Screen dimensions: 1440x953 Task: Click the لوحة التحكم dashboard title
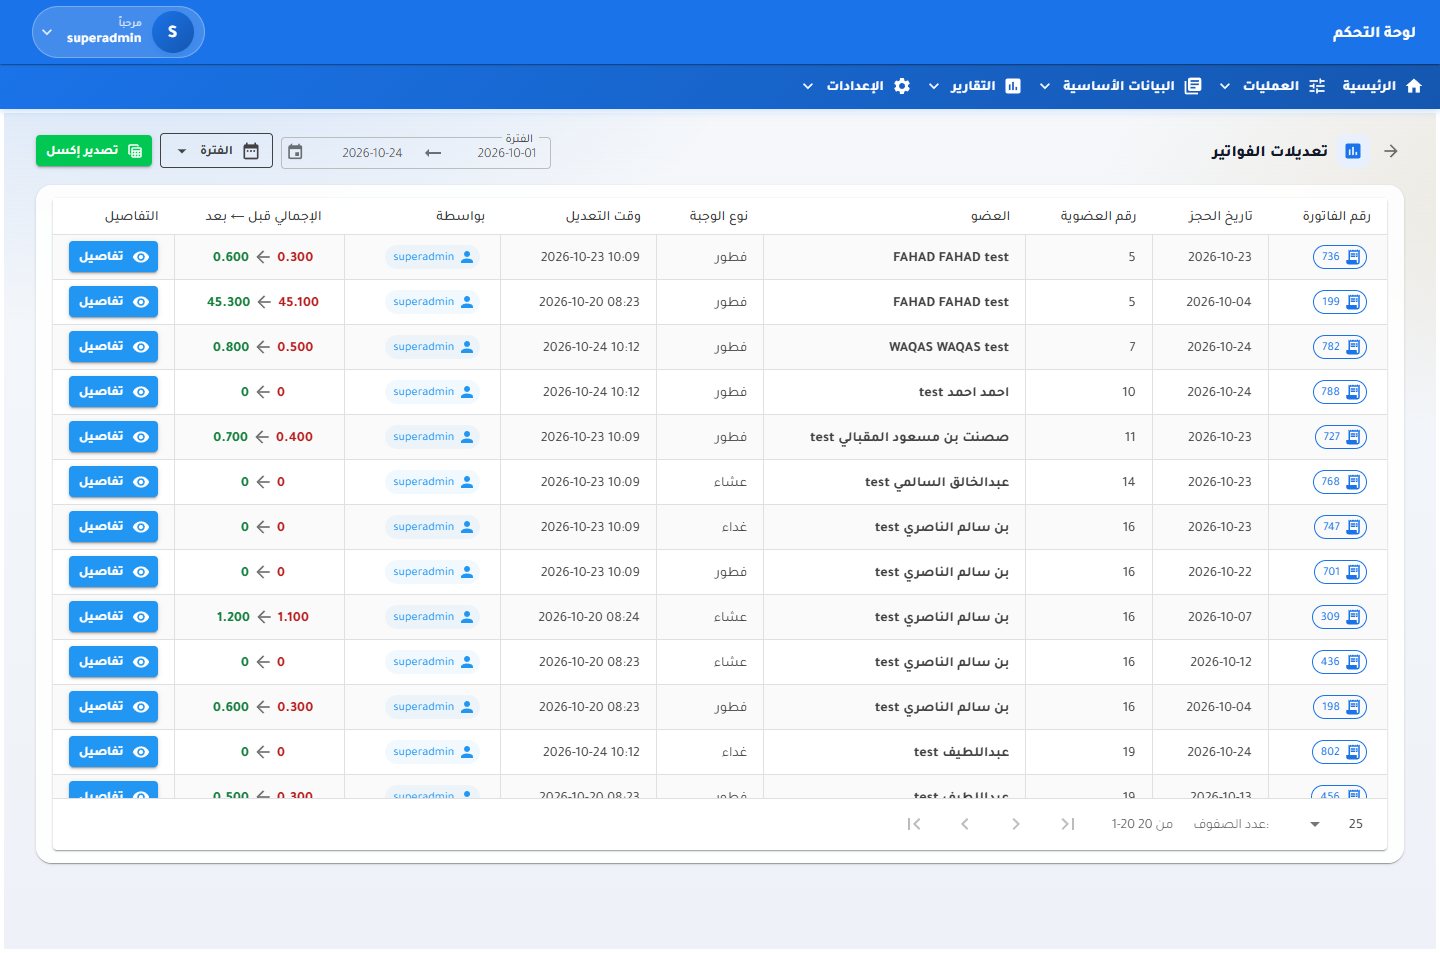(1374, 32)
